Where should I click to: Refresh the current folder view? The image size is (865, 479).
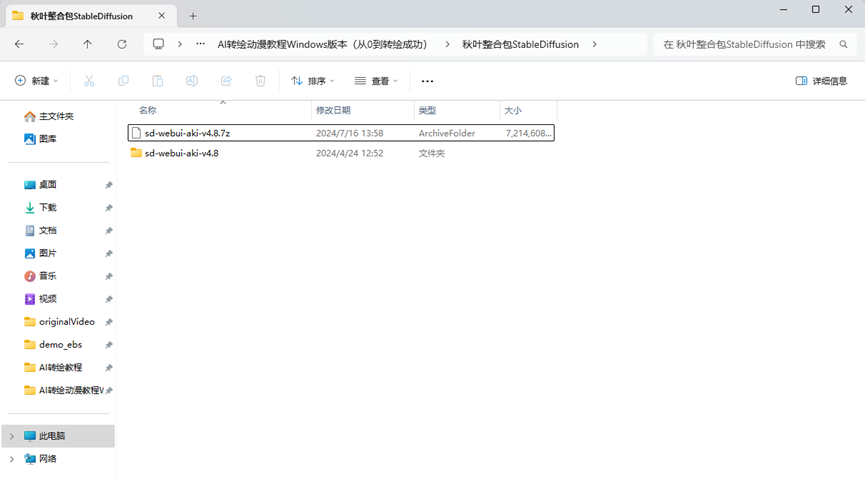click(x=122, y=44)
